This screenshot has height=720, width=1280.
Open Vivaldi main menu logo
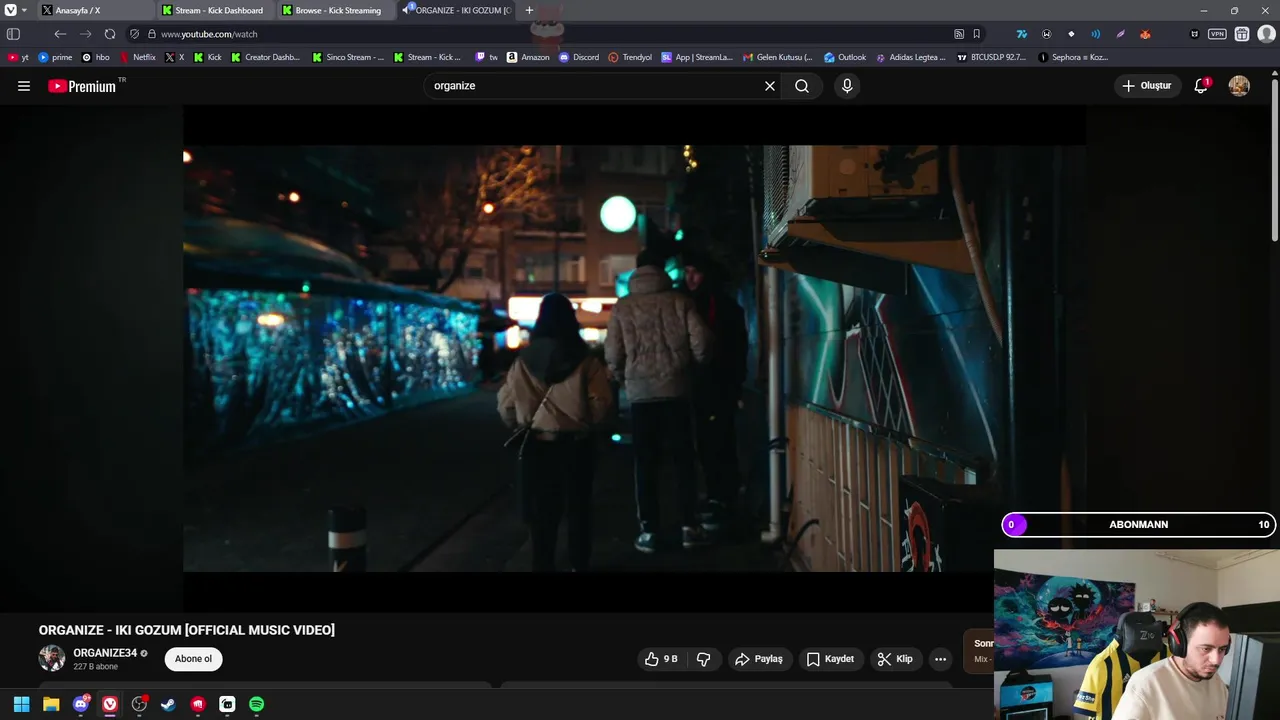[x=10, y=10]
